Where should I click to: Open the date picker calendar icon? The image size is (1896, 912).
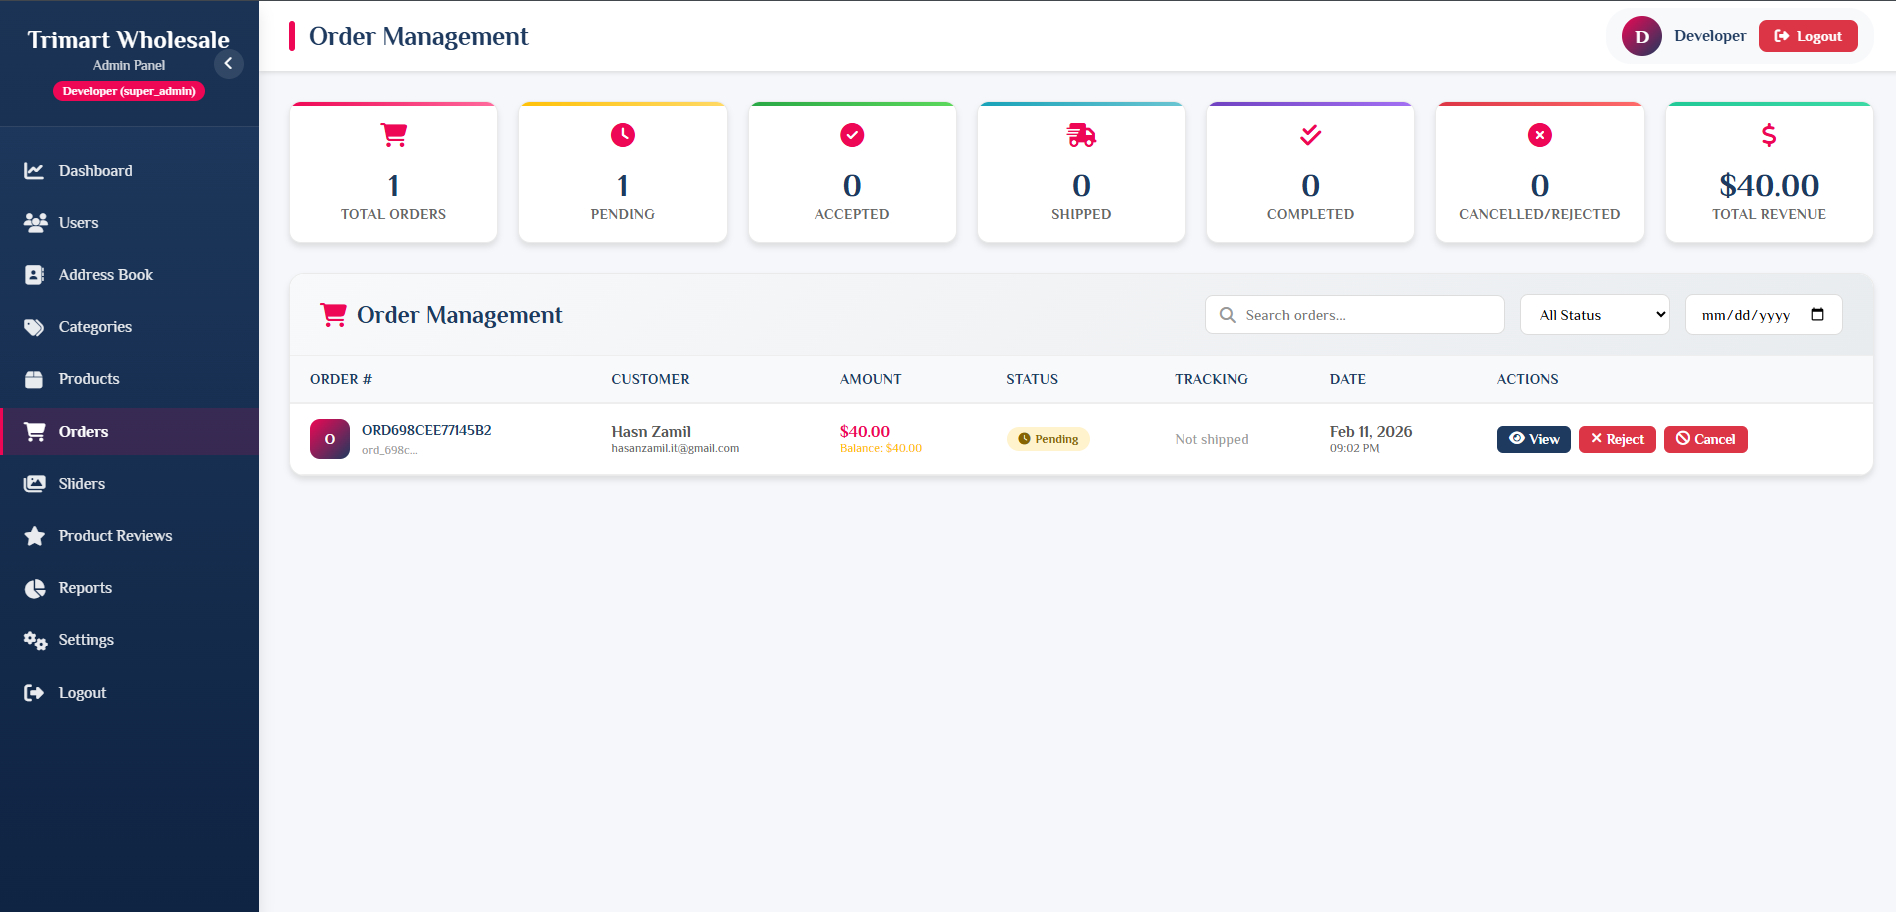point(1818,314)
